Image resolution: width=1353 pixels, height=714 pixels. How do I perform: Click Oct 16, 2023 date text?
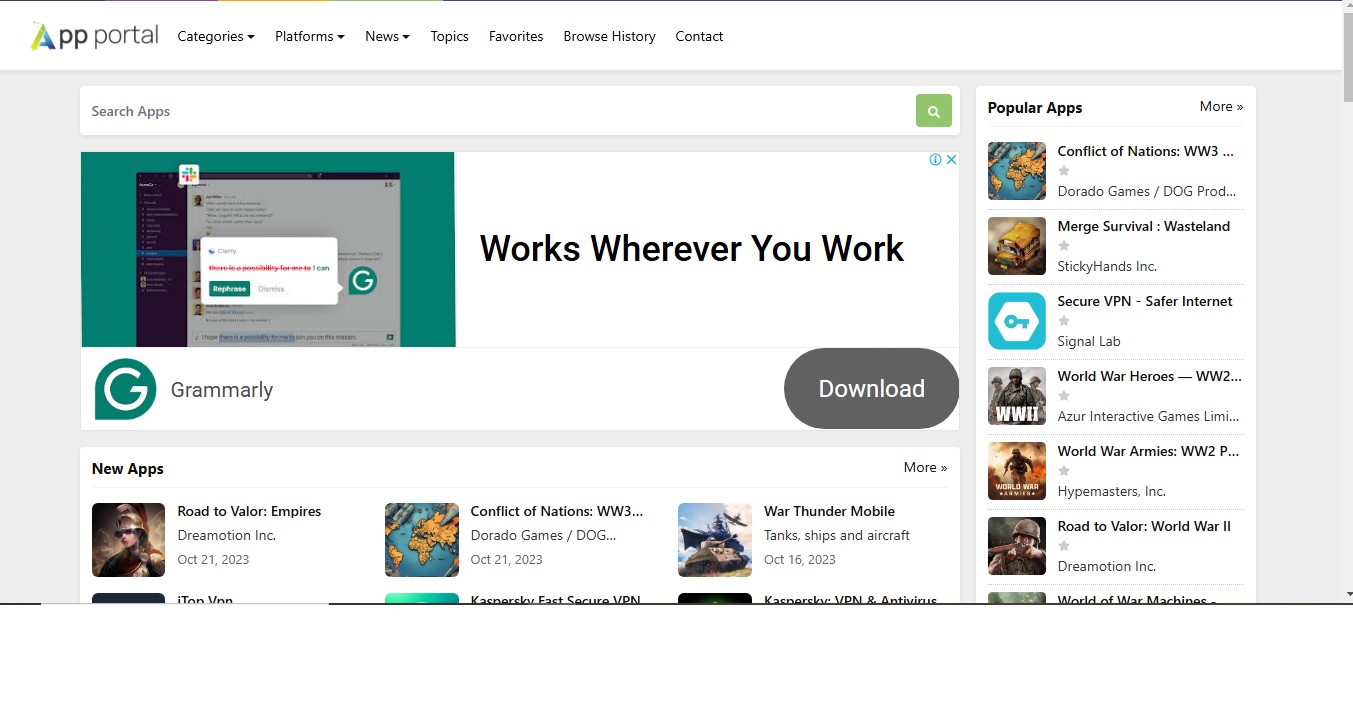point(800,559)
